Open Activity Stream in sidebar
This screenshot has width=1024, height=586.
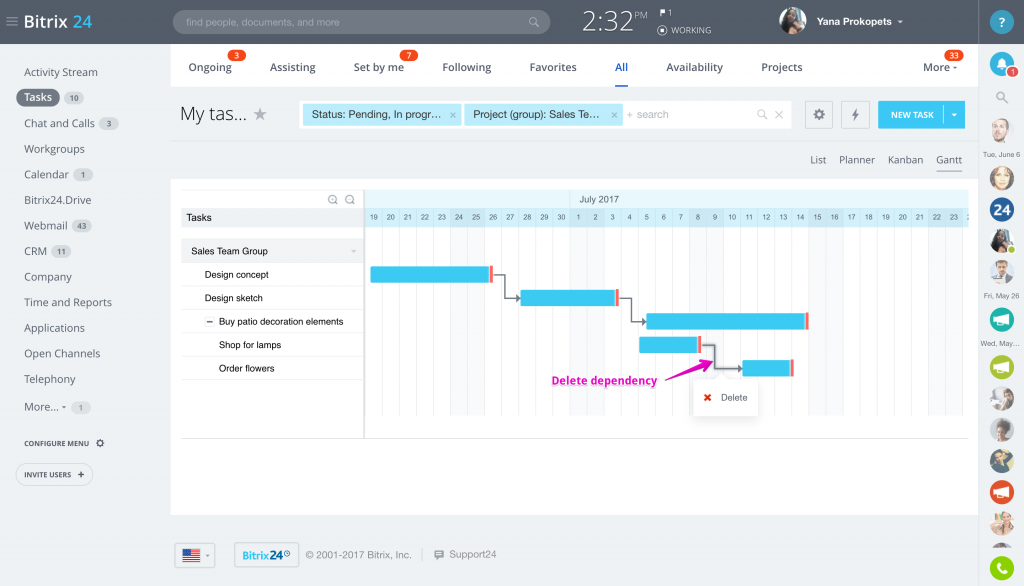(61, 73)
